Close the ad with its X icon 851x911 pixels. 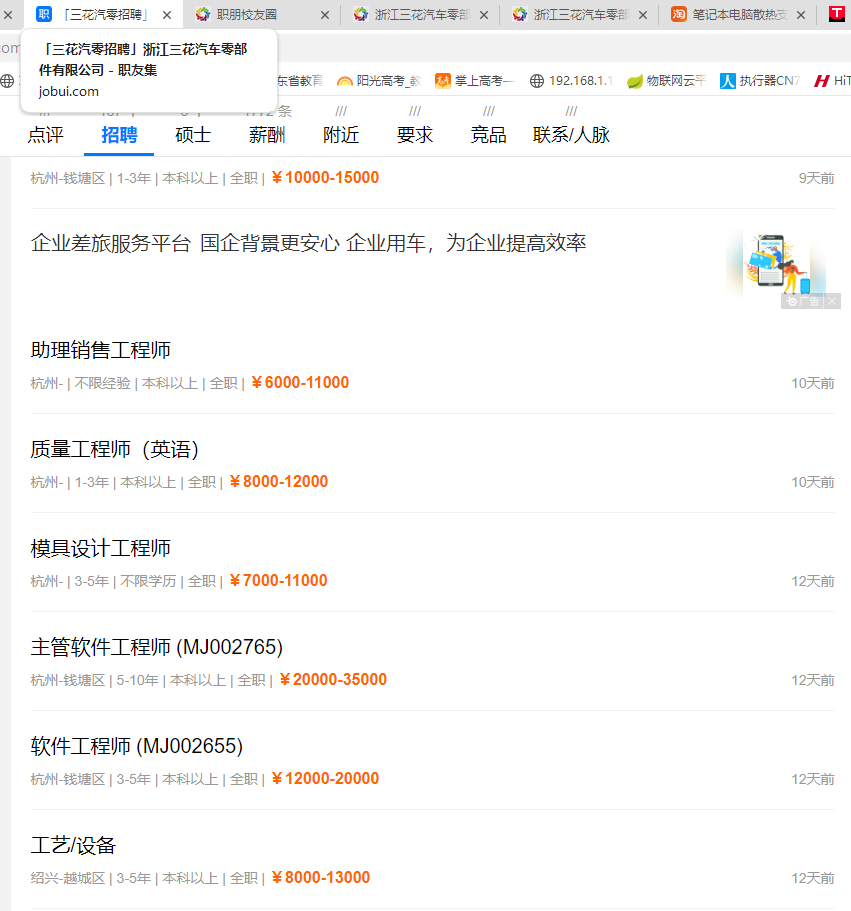click(832, 301)
